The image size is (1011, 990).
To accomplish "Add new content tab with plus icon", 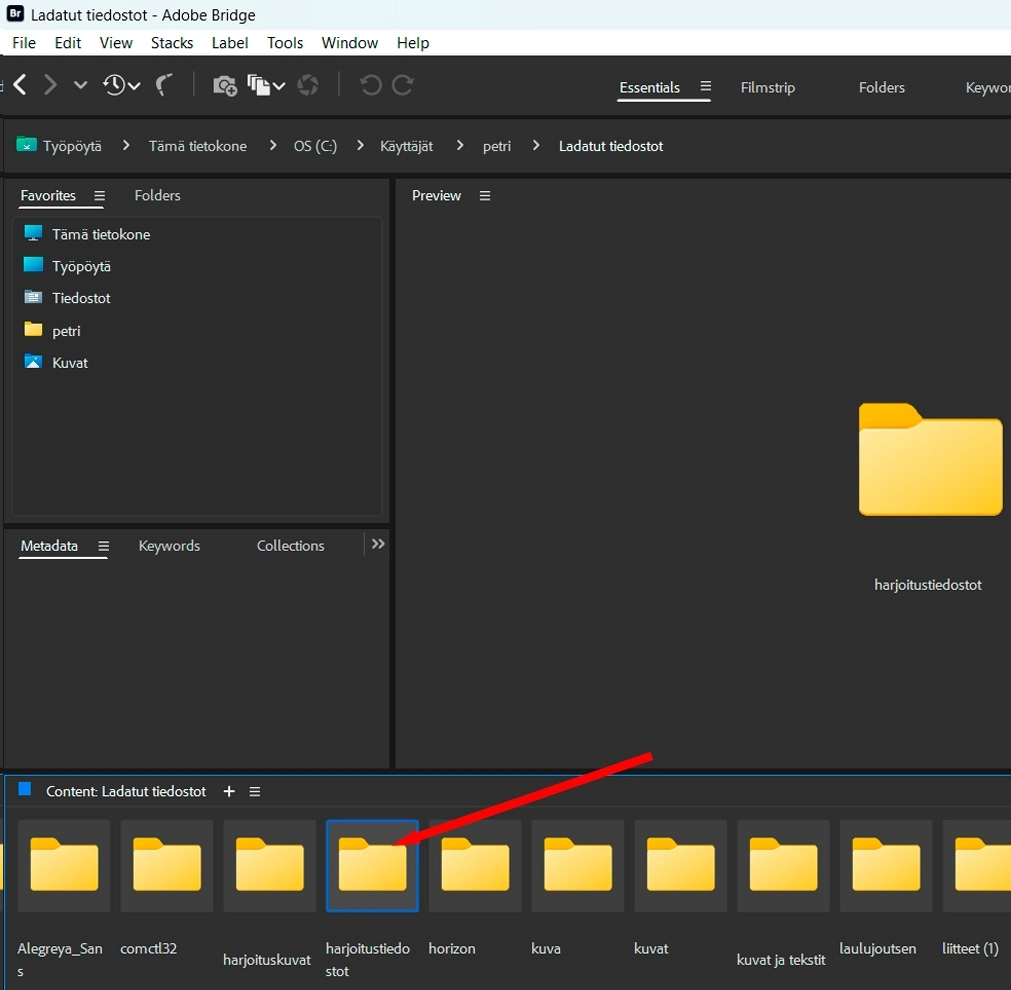I will click(229, 791).
